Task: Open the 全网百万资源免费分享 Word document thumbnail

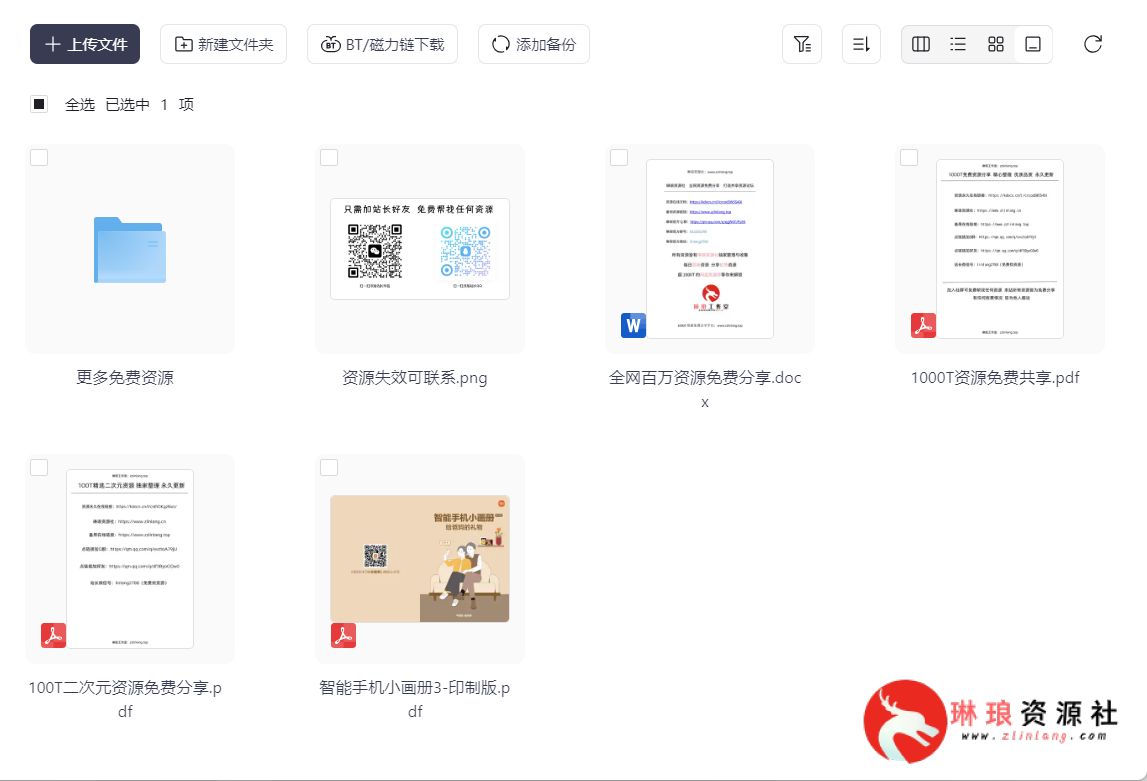Action: pyautogui.click(x=710, y=249)
